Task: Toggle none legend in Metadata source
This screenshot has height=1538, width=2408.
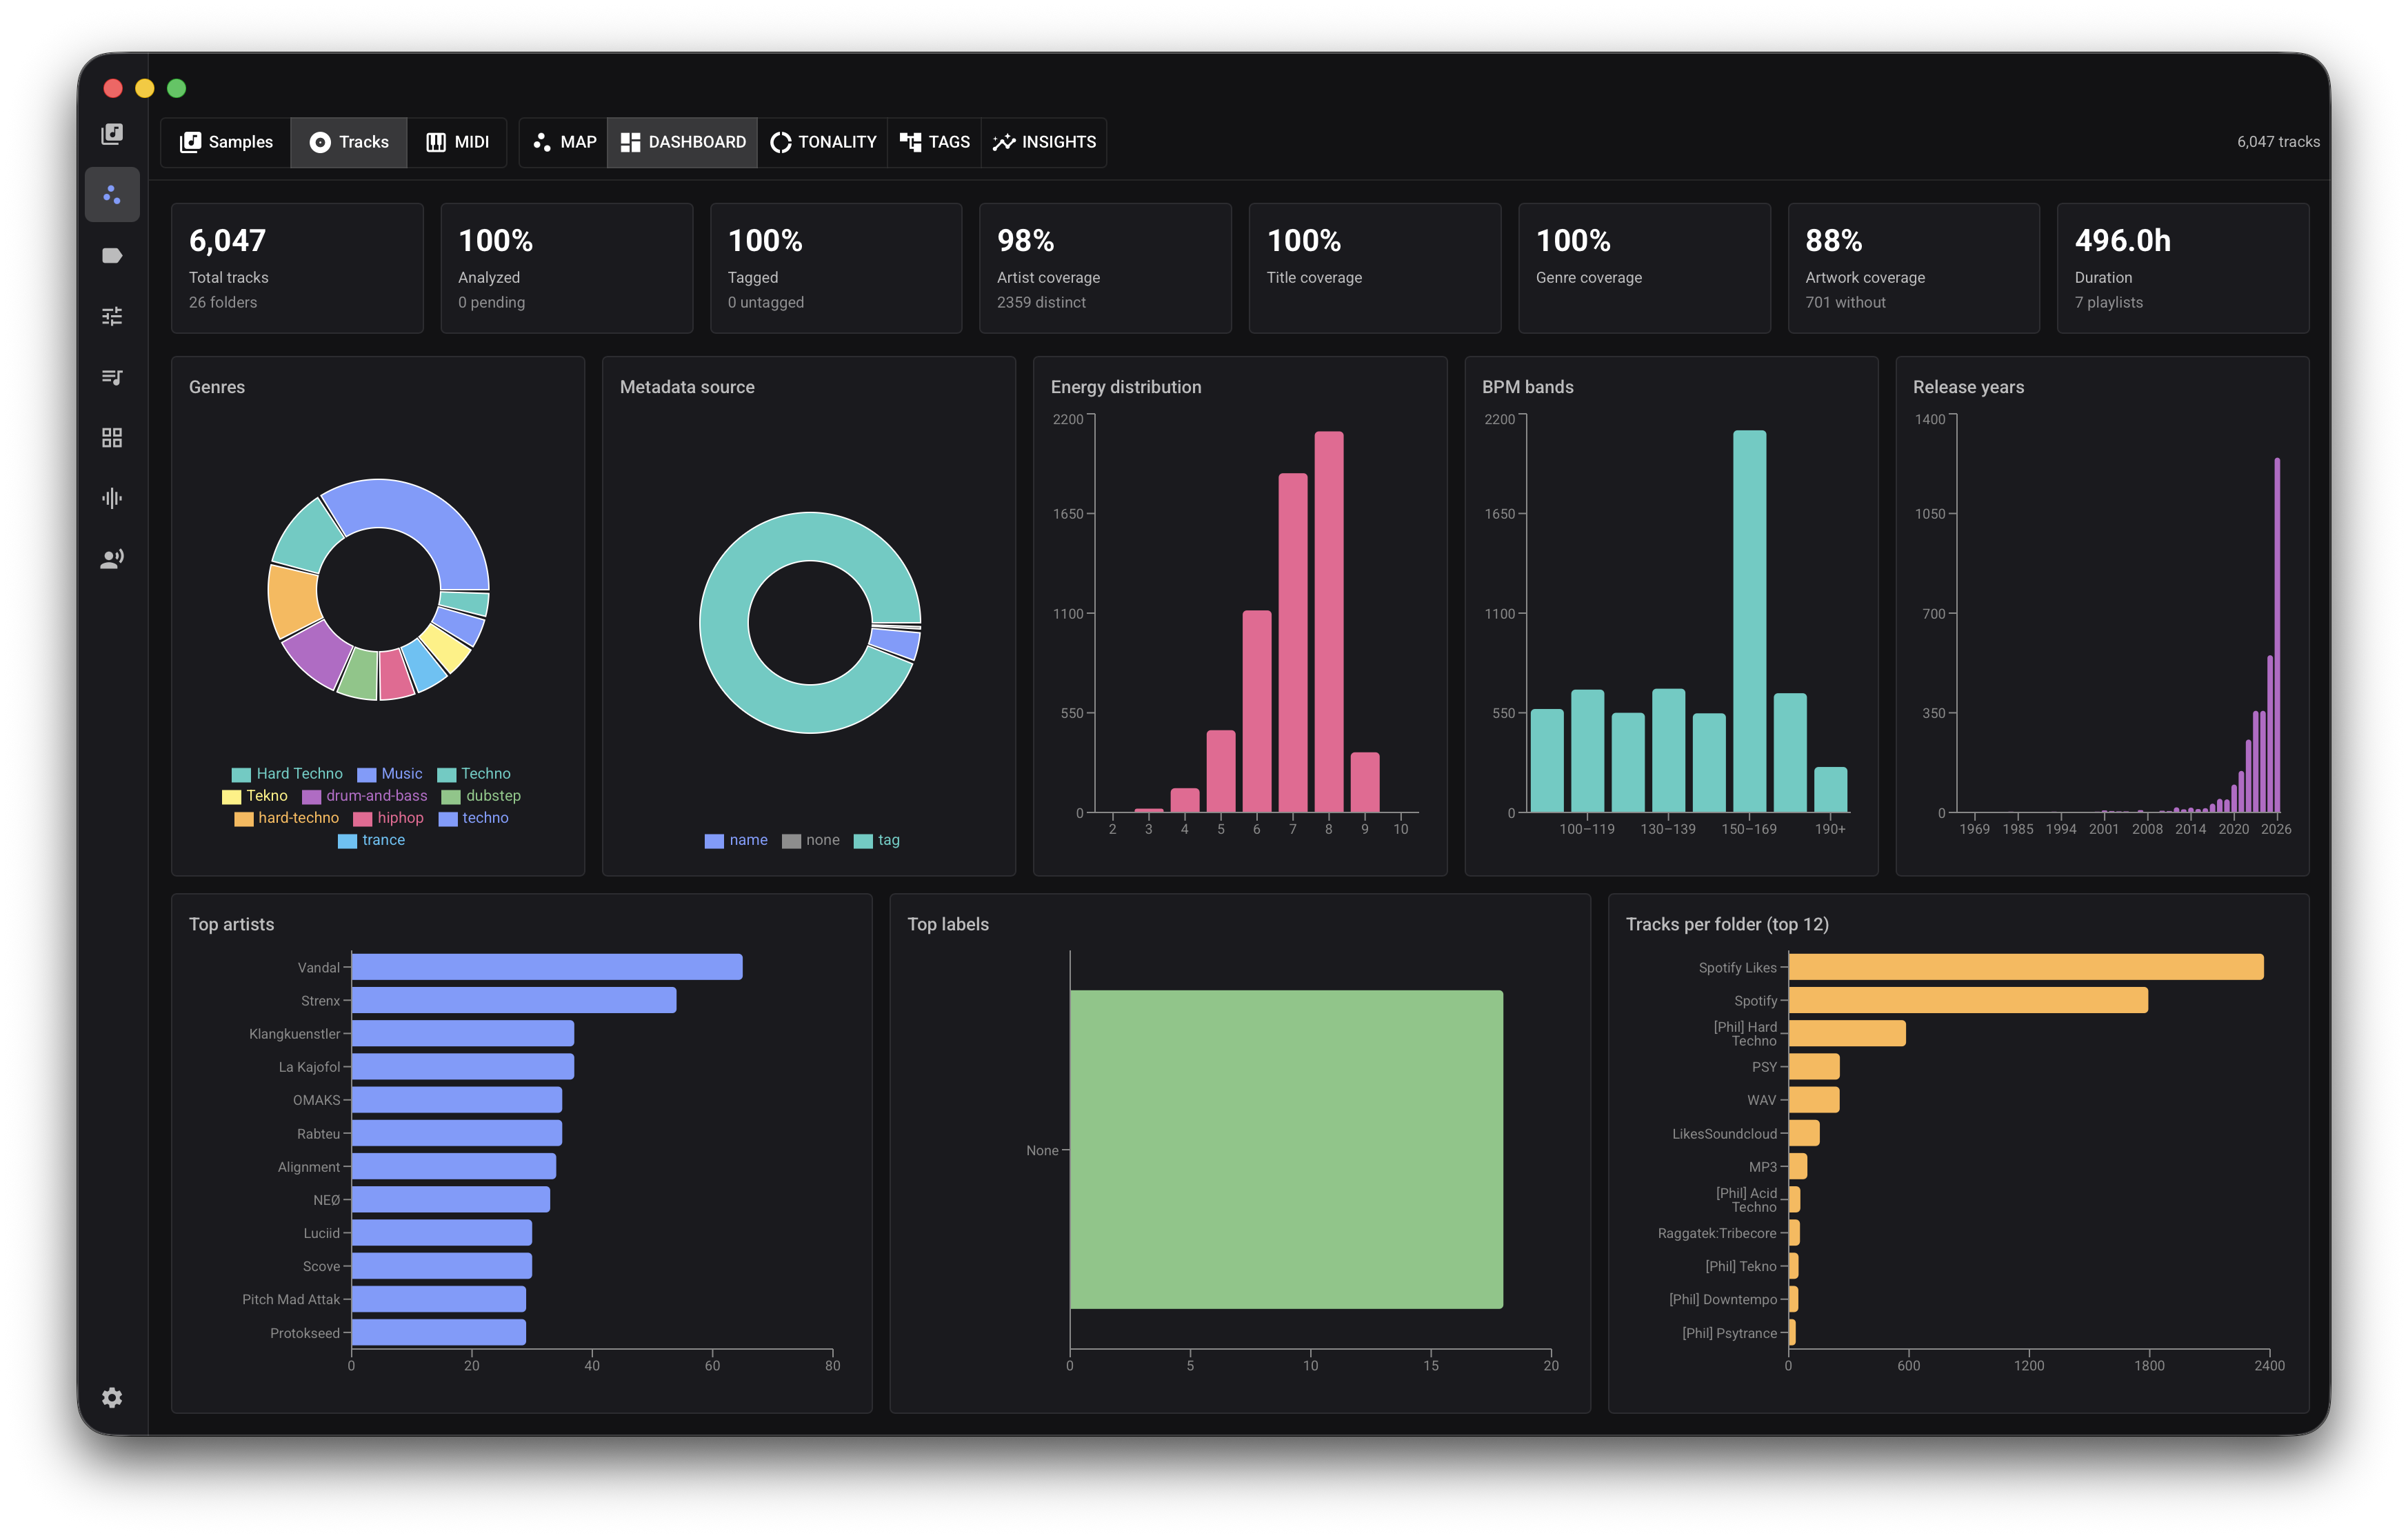Action: [x=811, y=840]
